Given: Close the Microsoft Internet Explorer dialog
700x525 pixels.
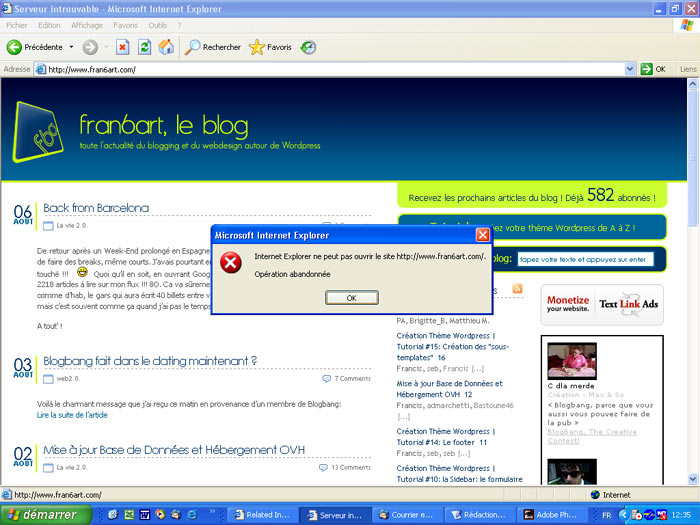Looking at the screenshot, I should coord(483,235).
